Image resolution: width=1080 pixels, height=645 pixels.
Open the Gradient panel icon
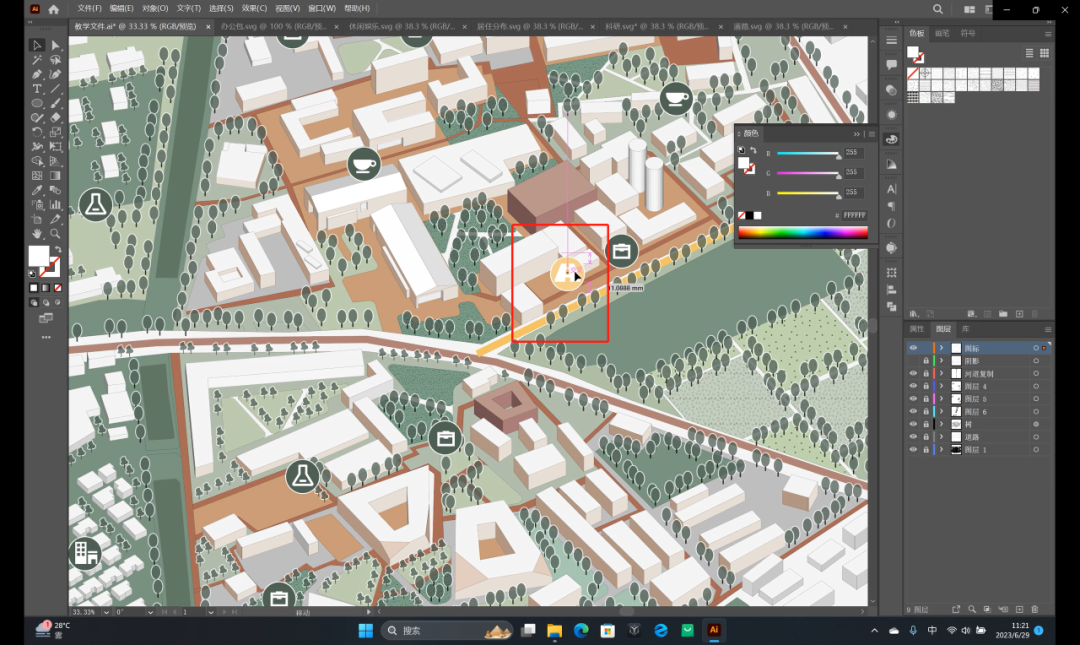tap(891, 164)
